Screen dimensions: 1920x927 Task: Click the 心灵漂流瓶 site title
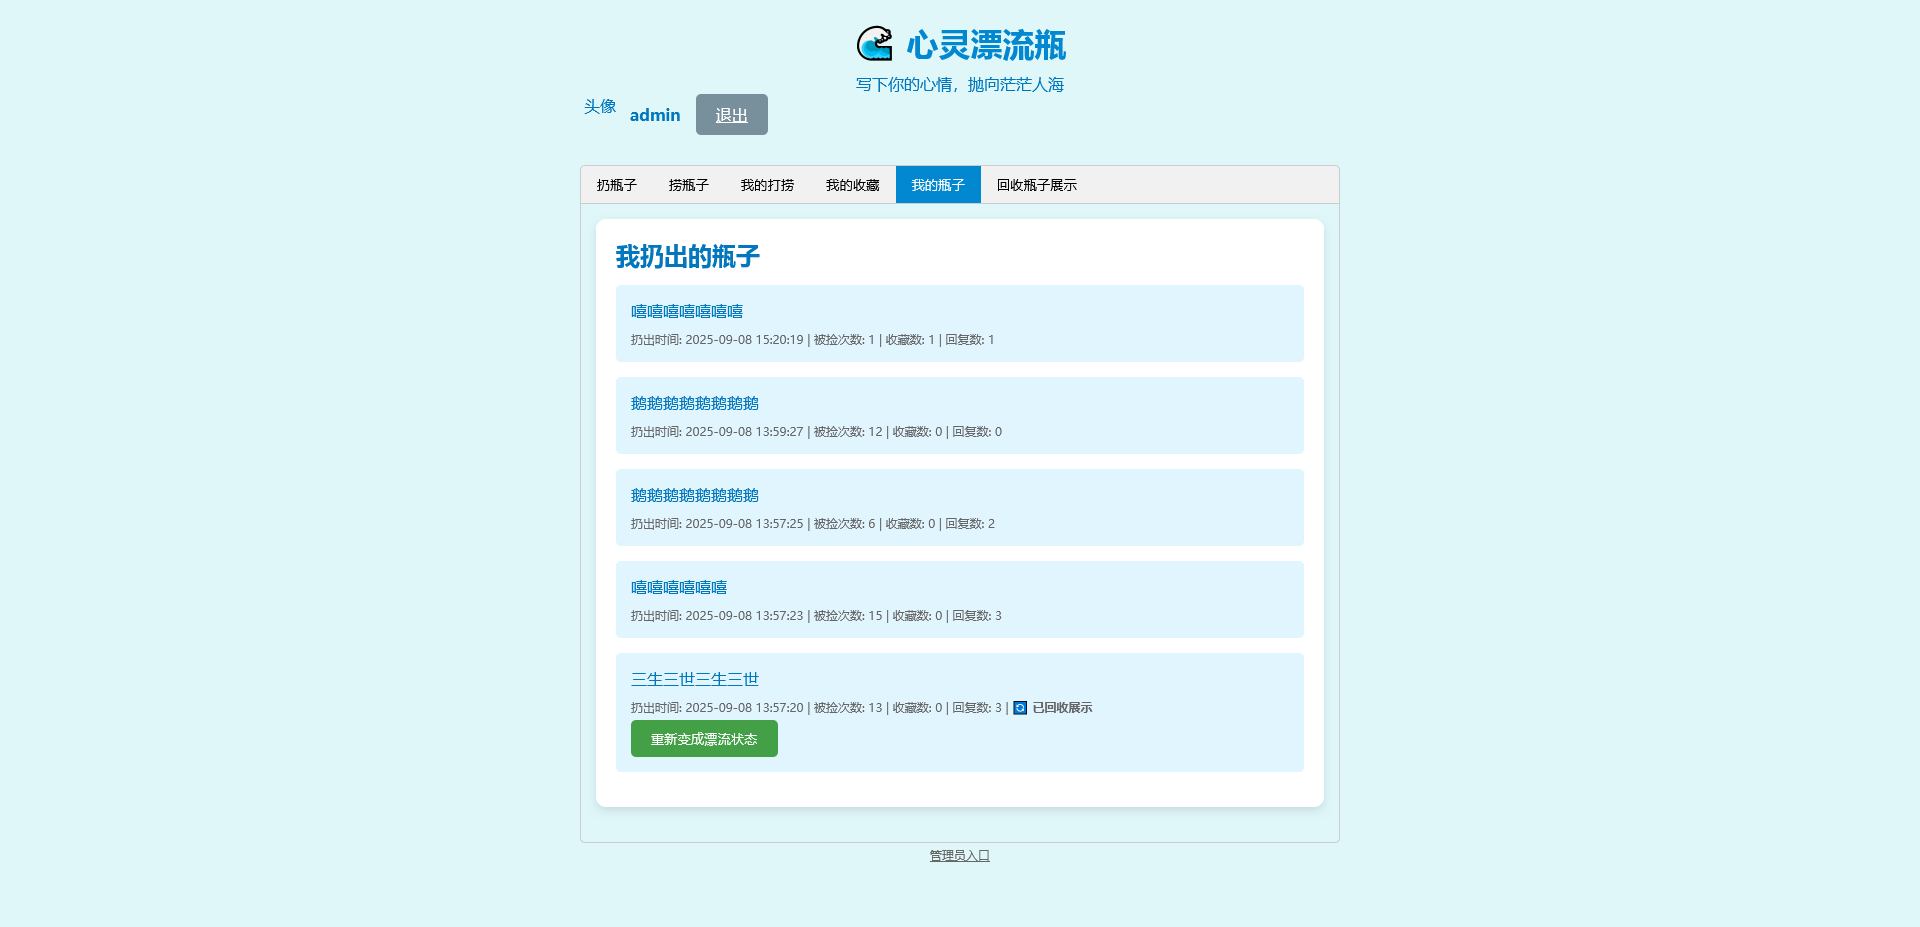coord(986,45)
